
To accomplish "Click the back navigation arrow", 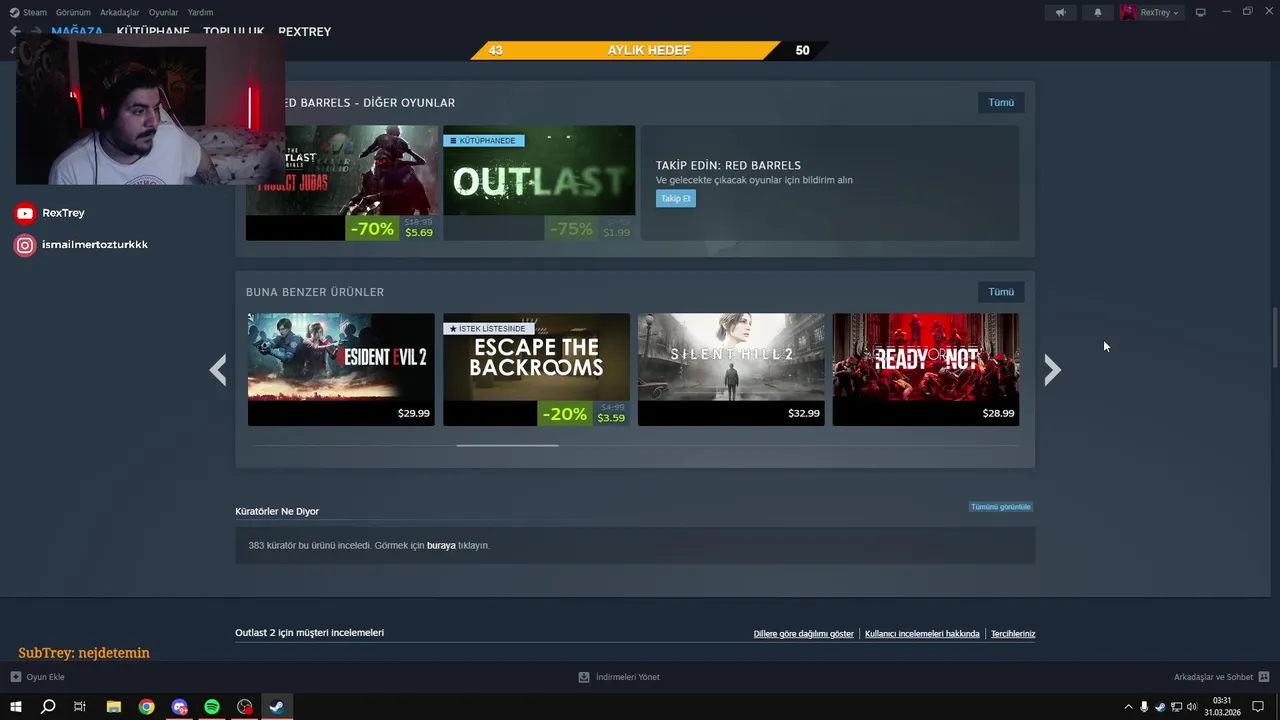I will [x=15, y=31].
